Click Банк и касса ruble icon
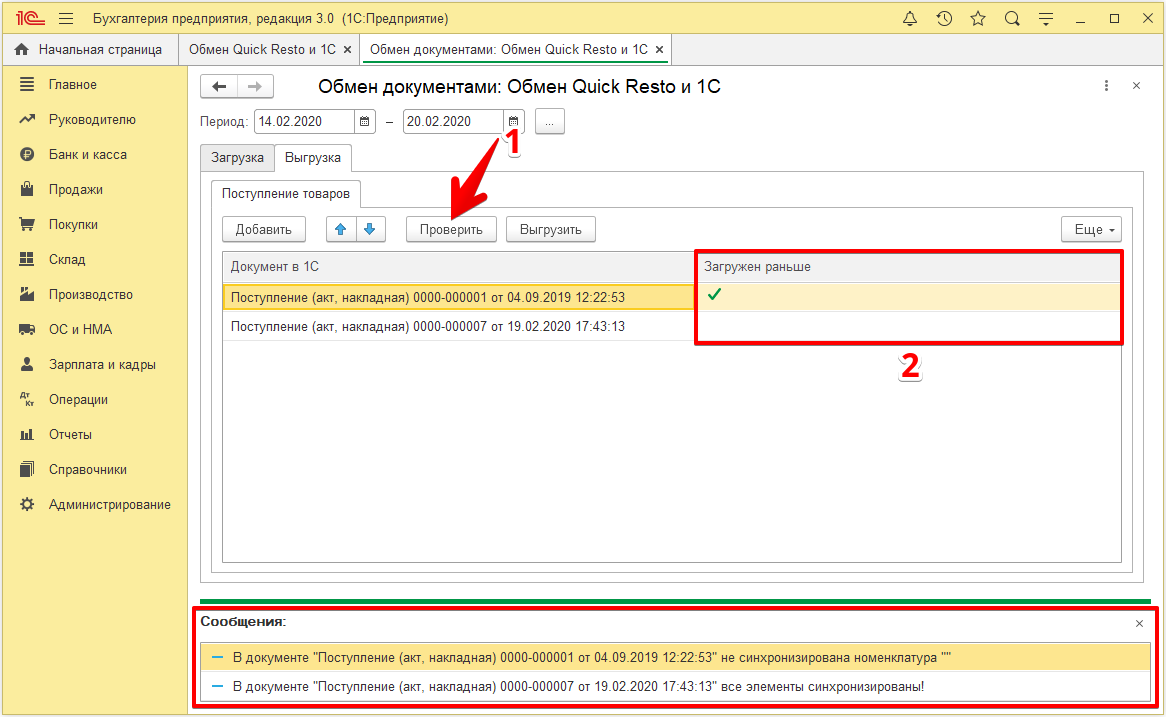 pyautogui.click(x=27, y=154)
